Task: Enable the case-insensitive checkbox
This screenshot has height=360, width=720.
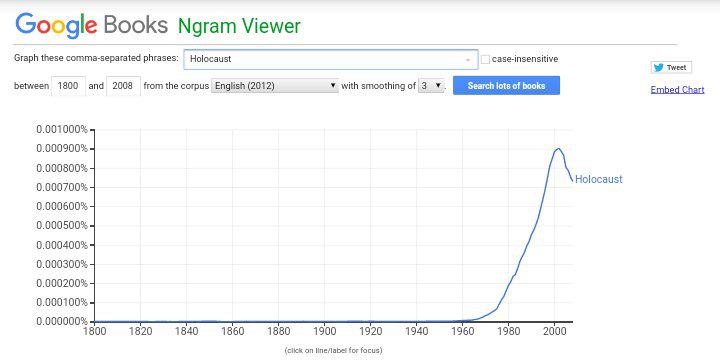Action: tap(485, 59)
